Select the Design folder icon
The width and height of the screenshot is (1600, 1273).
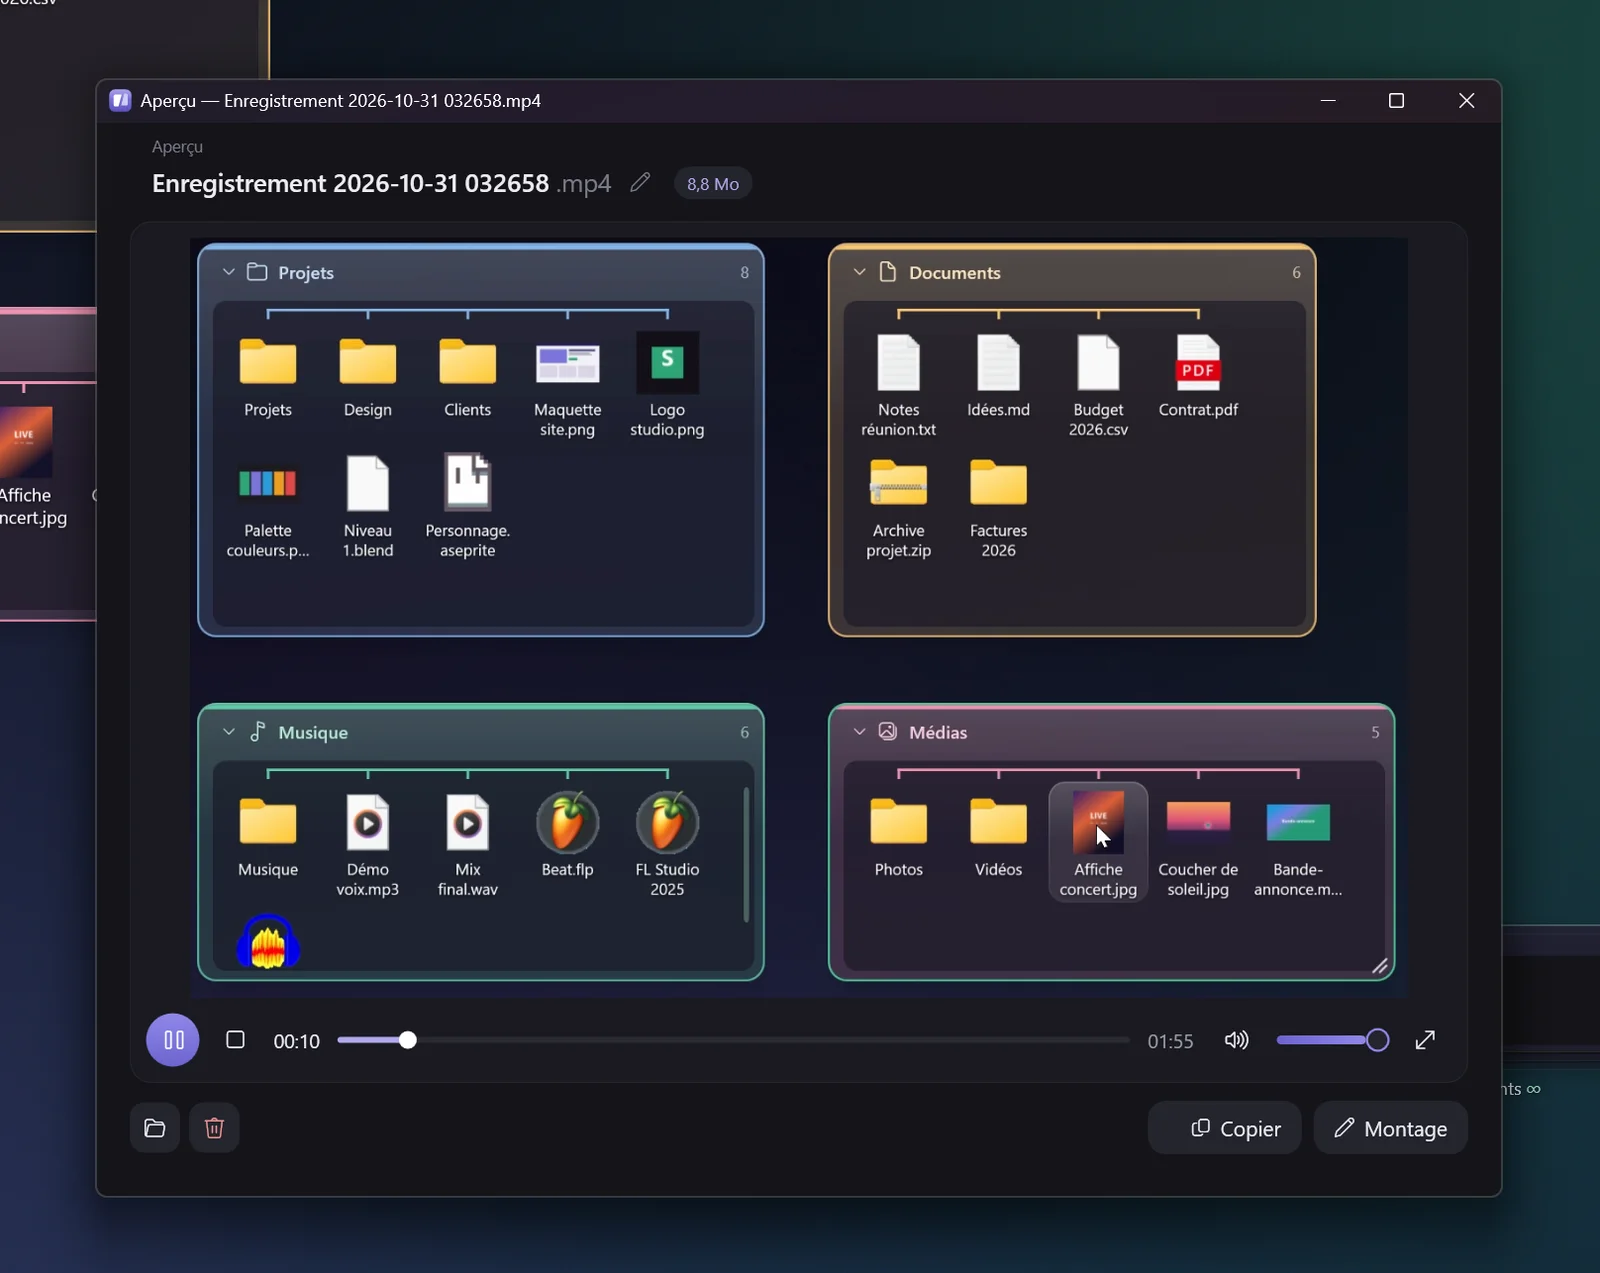click(x=368, y=362)
